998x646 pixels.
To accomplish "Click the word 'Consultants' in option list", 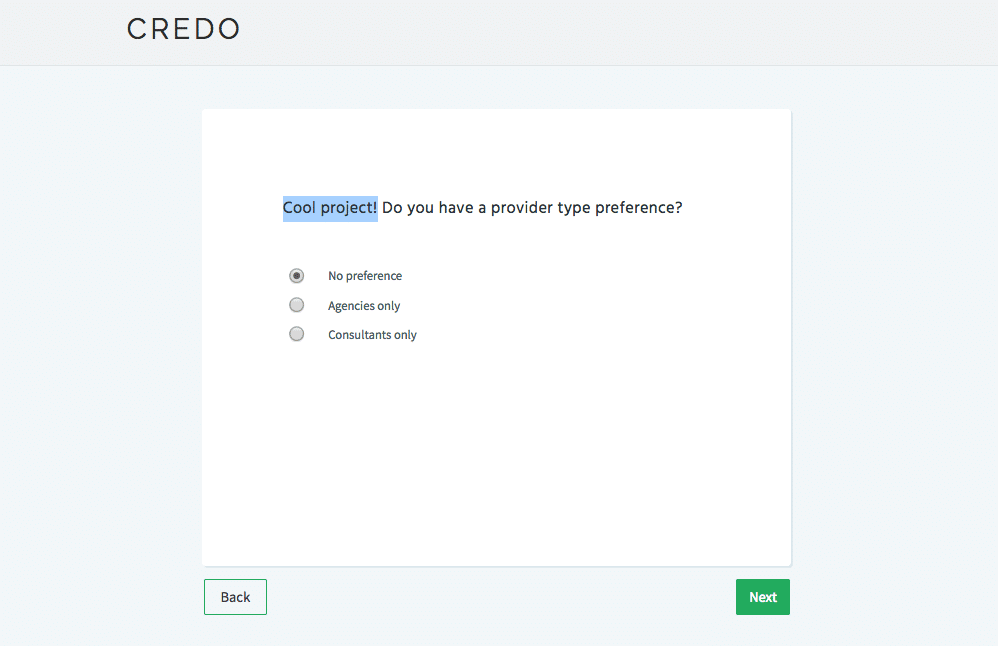I will tap(359, 335).
